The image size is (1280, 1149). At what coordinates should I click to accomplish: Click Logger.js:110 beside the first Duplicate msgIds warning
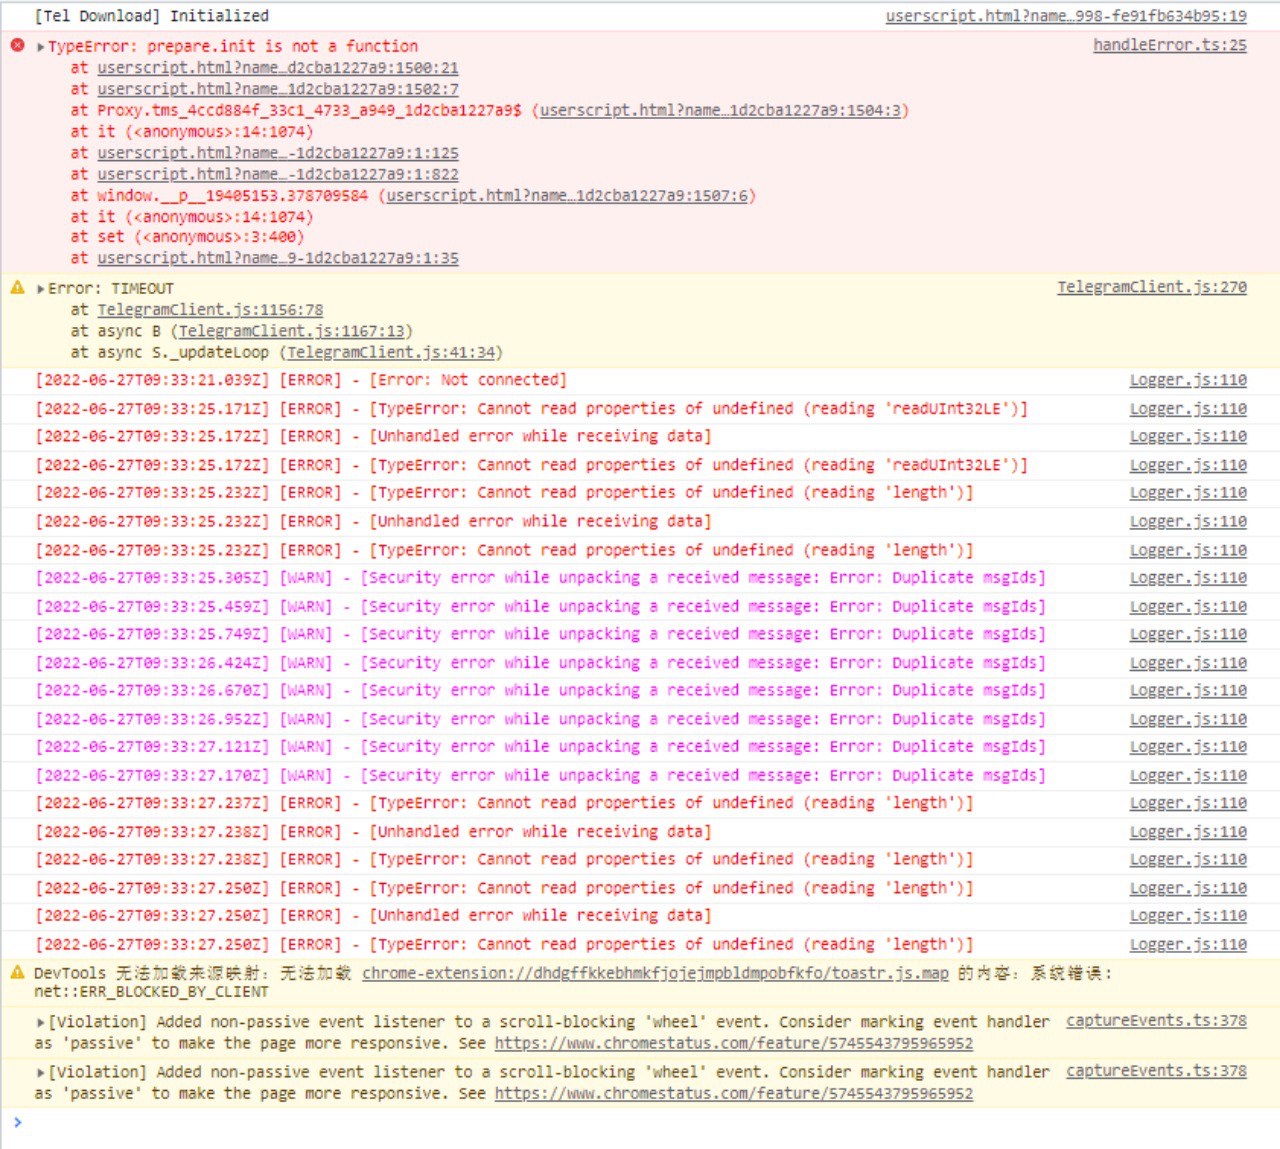click(1187, 577)
